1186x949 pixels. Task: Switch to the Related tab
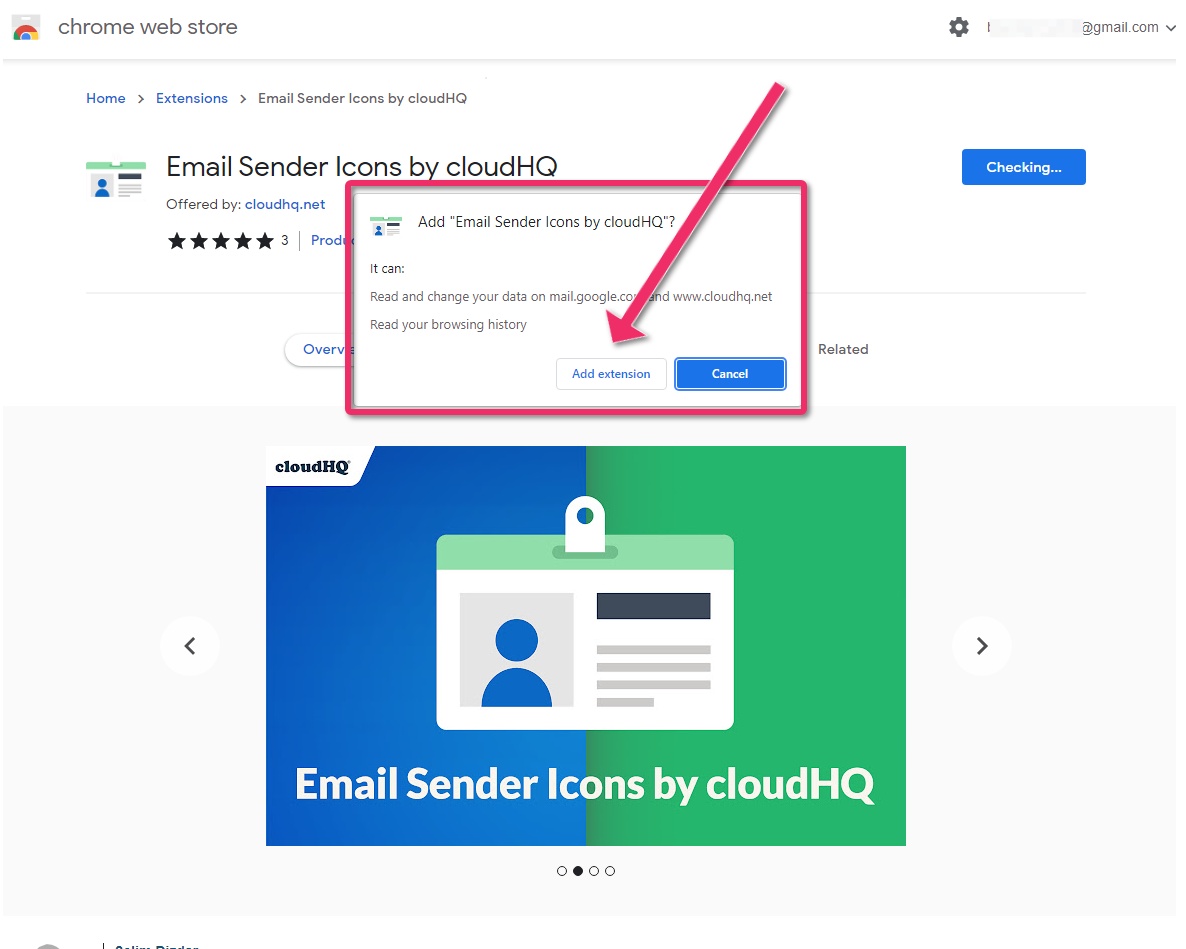click(x=843, y=349)
